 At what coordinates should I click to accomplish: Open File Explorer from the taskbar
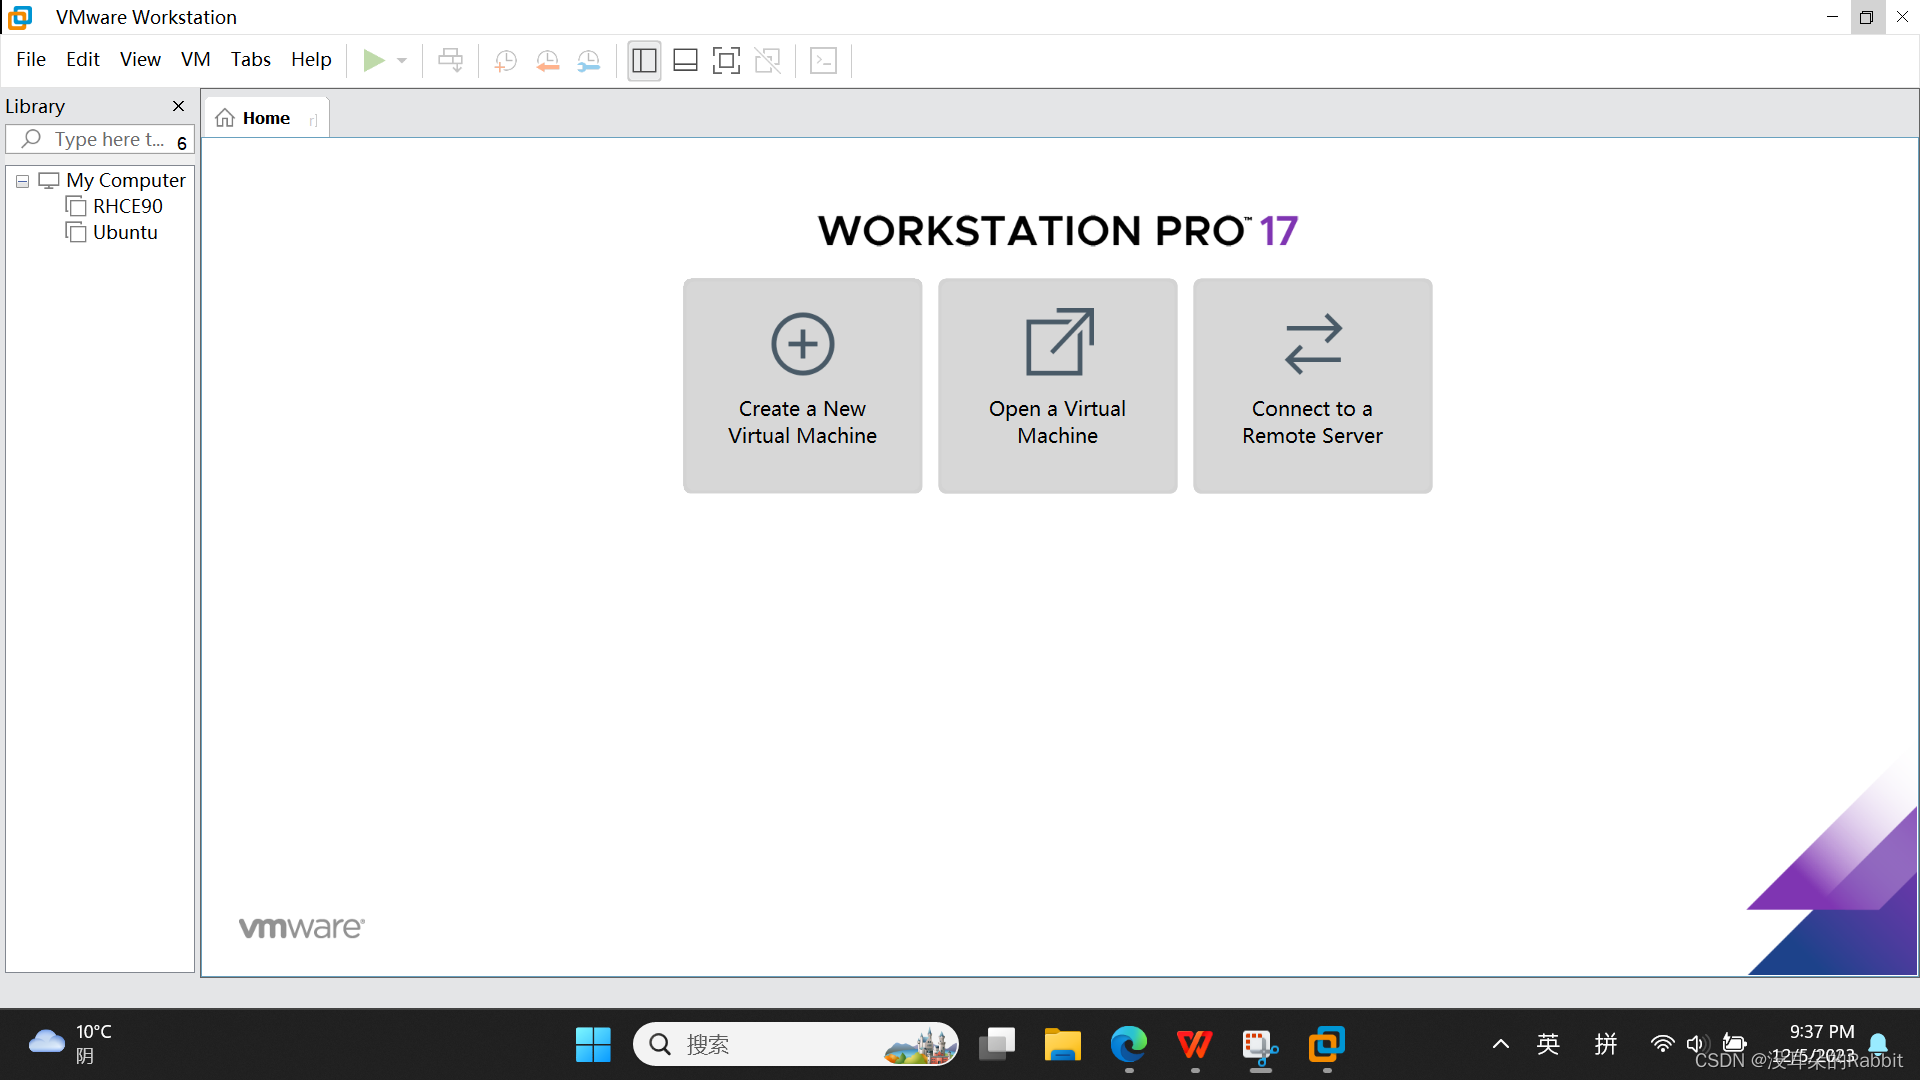coord(1063,1045)
